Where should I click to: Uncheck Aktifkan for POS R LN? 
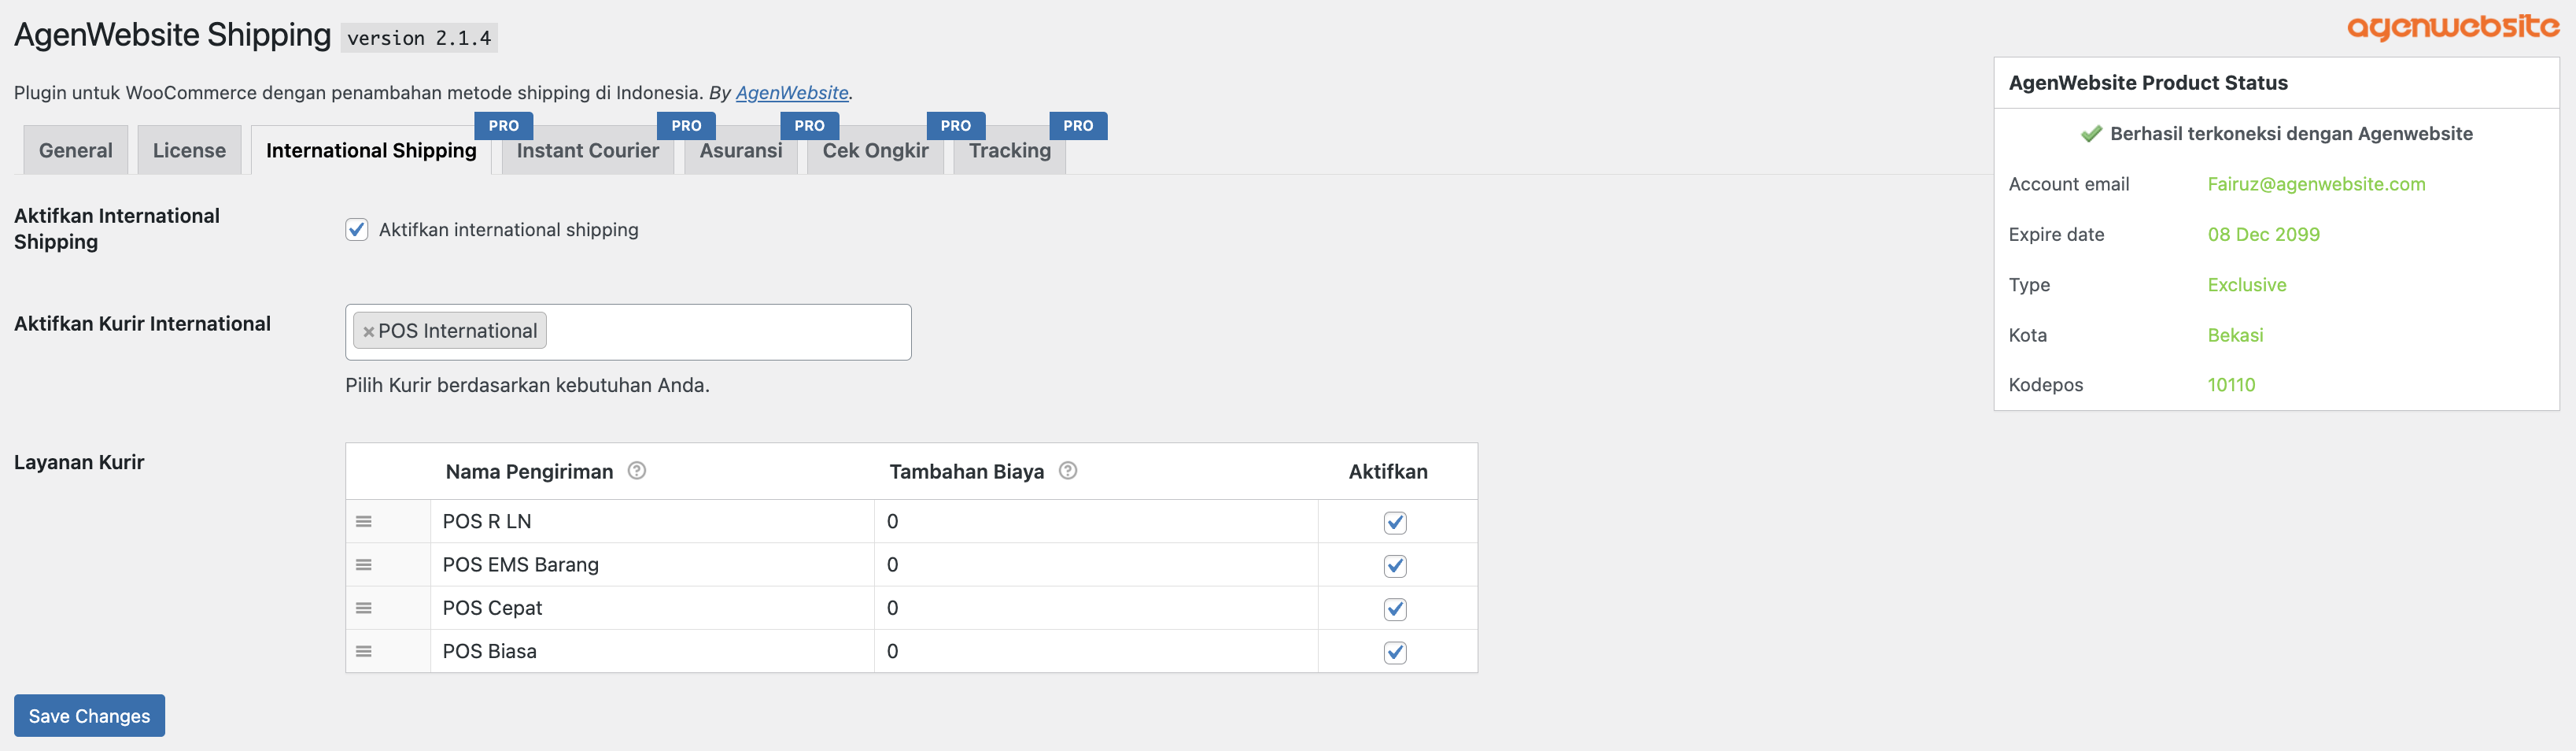coord(1395,522)
